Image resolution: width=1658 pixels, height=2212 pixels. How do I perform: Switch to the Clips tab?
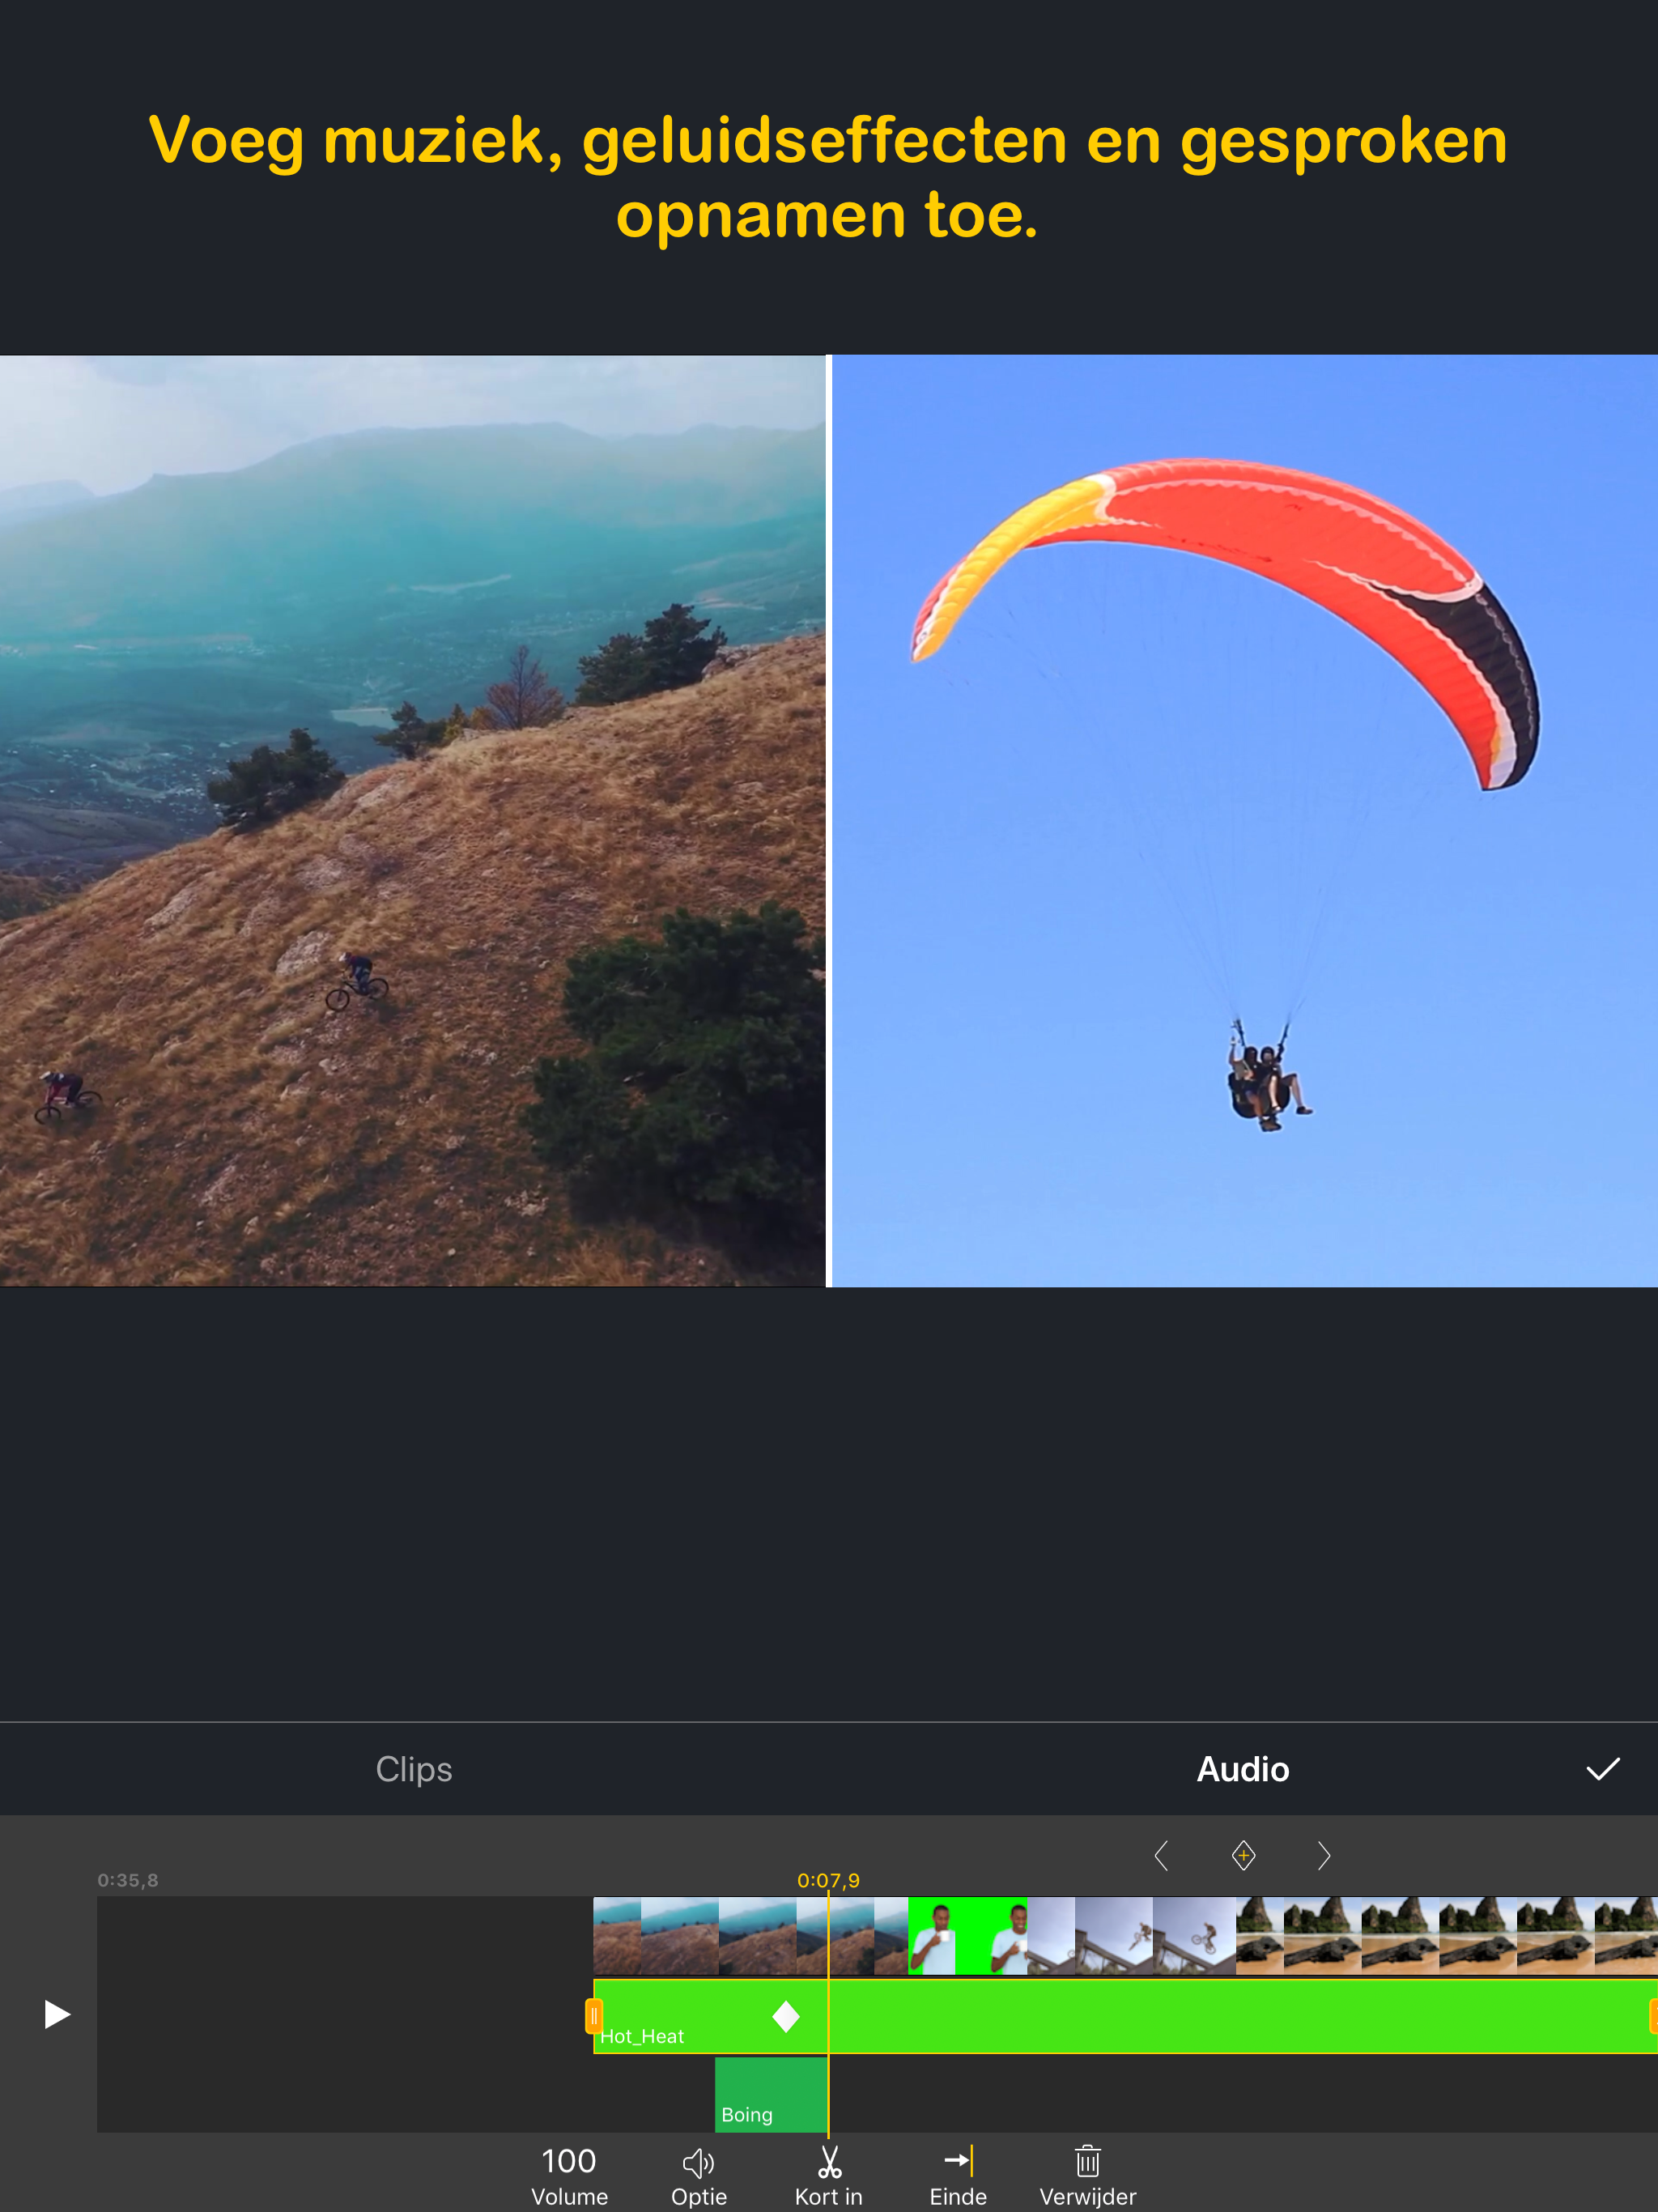pos(414,1769)
